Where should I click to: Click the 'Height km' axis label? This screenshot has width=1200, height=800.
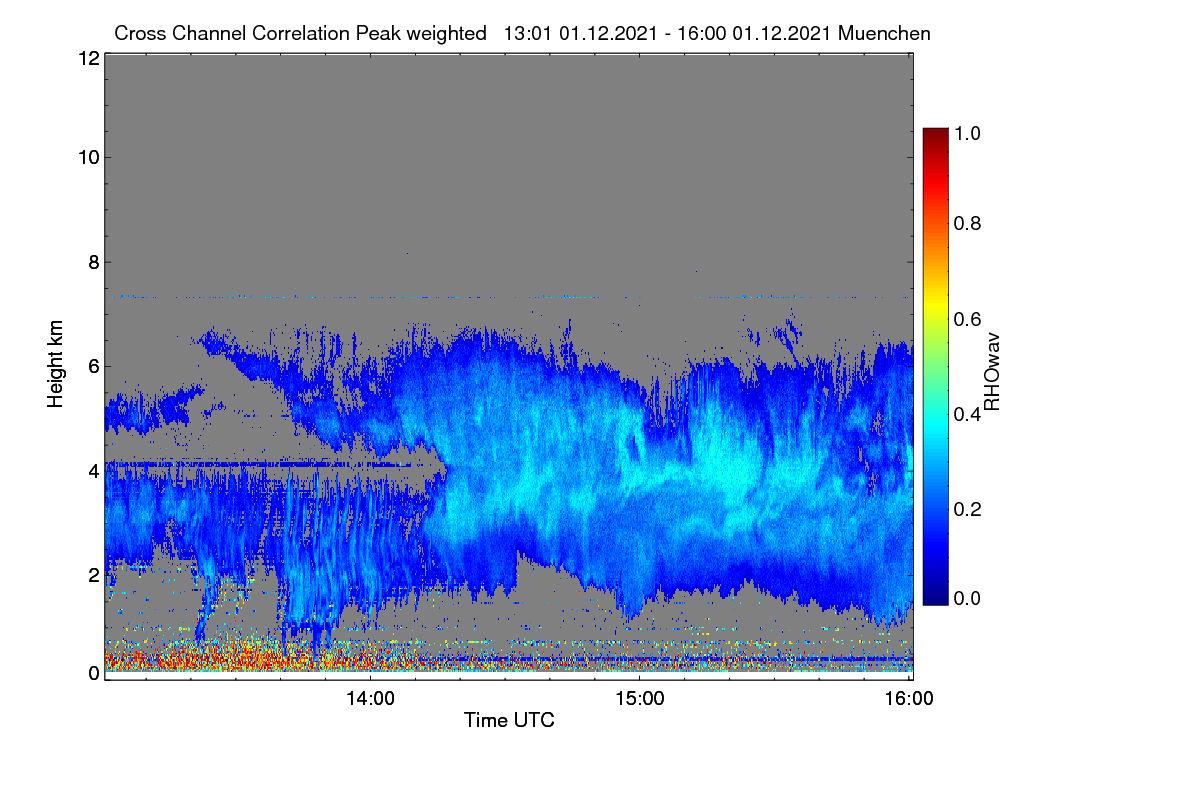point(54,364)
